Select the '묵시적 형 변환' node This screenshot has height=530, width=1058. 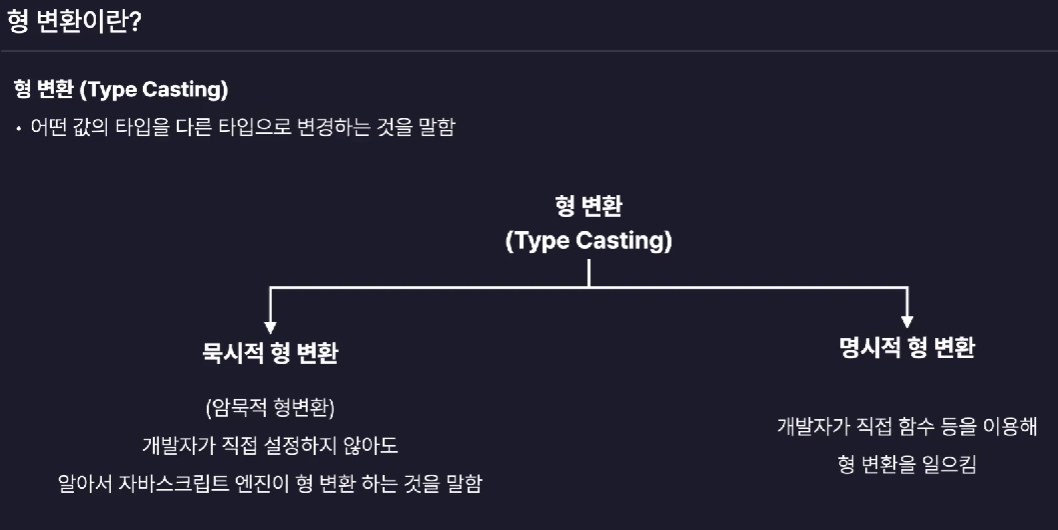tap(270, 353)
